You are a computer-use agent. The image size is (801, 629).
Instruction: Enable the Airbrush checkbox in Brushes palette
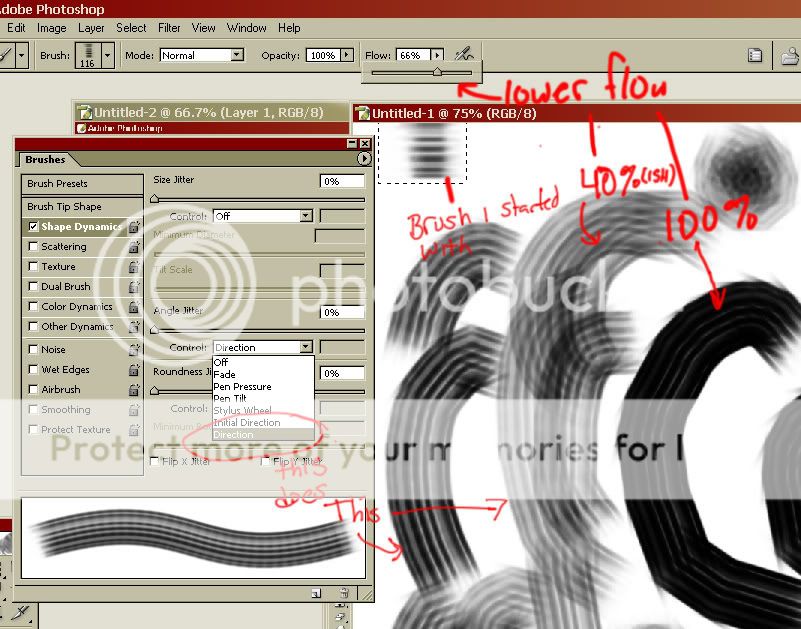[33, 389]
